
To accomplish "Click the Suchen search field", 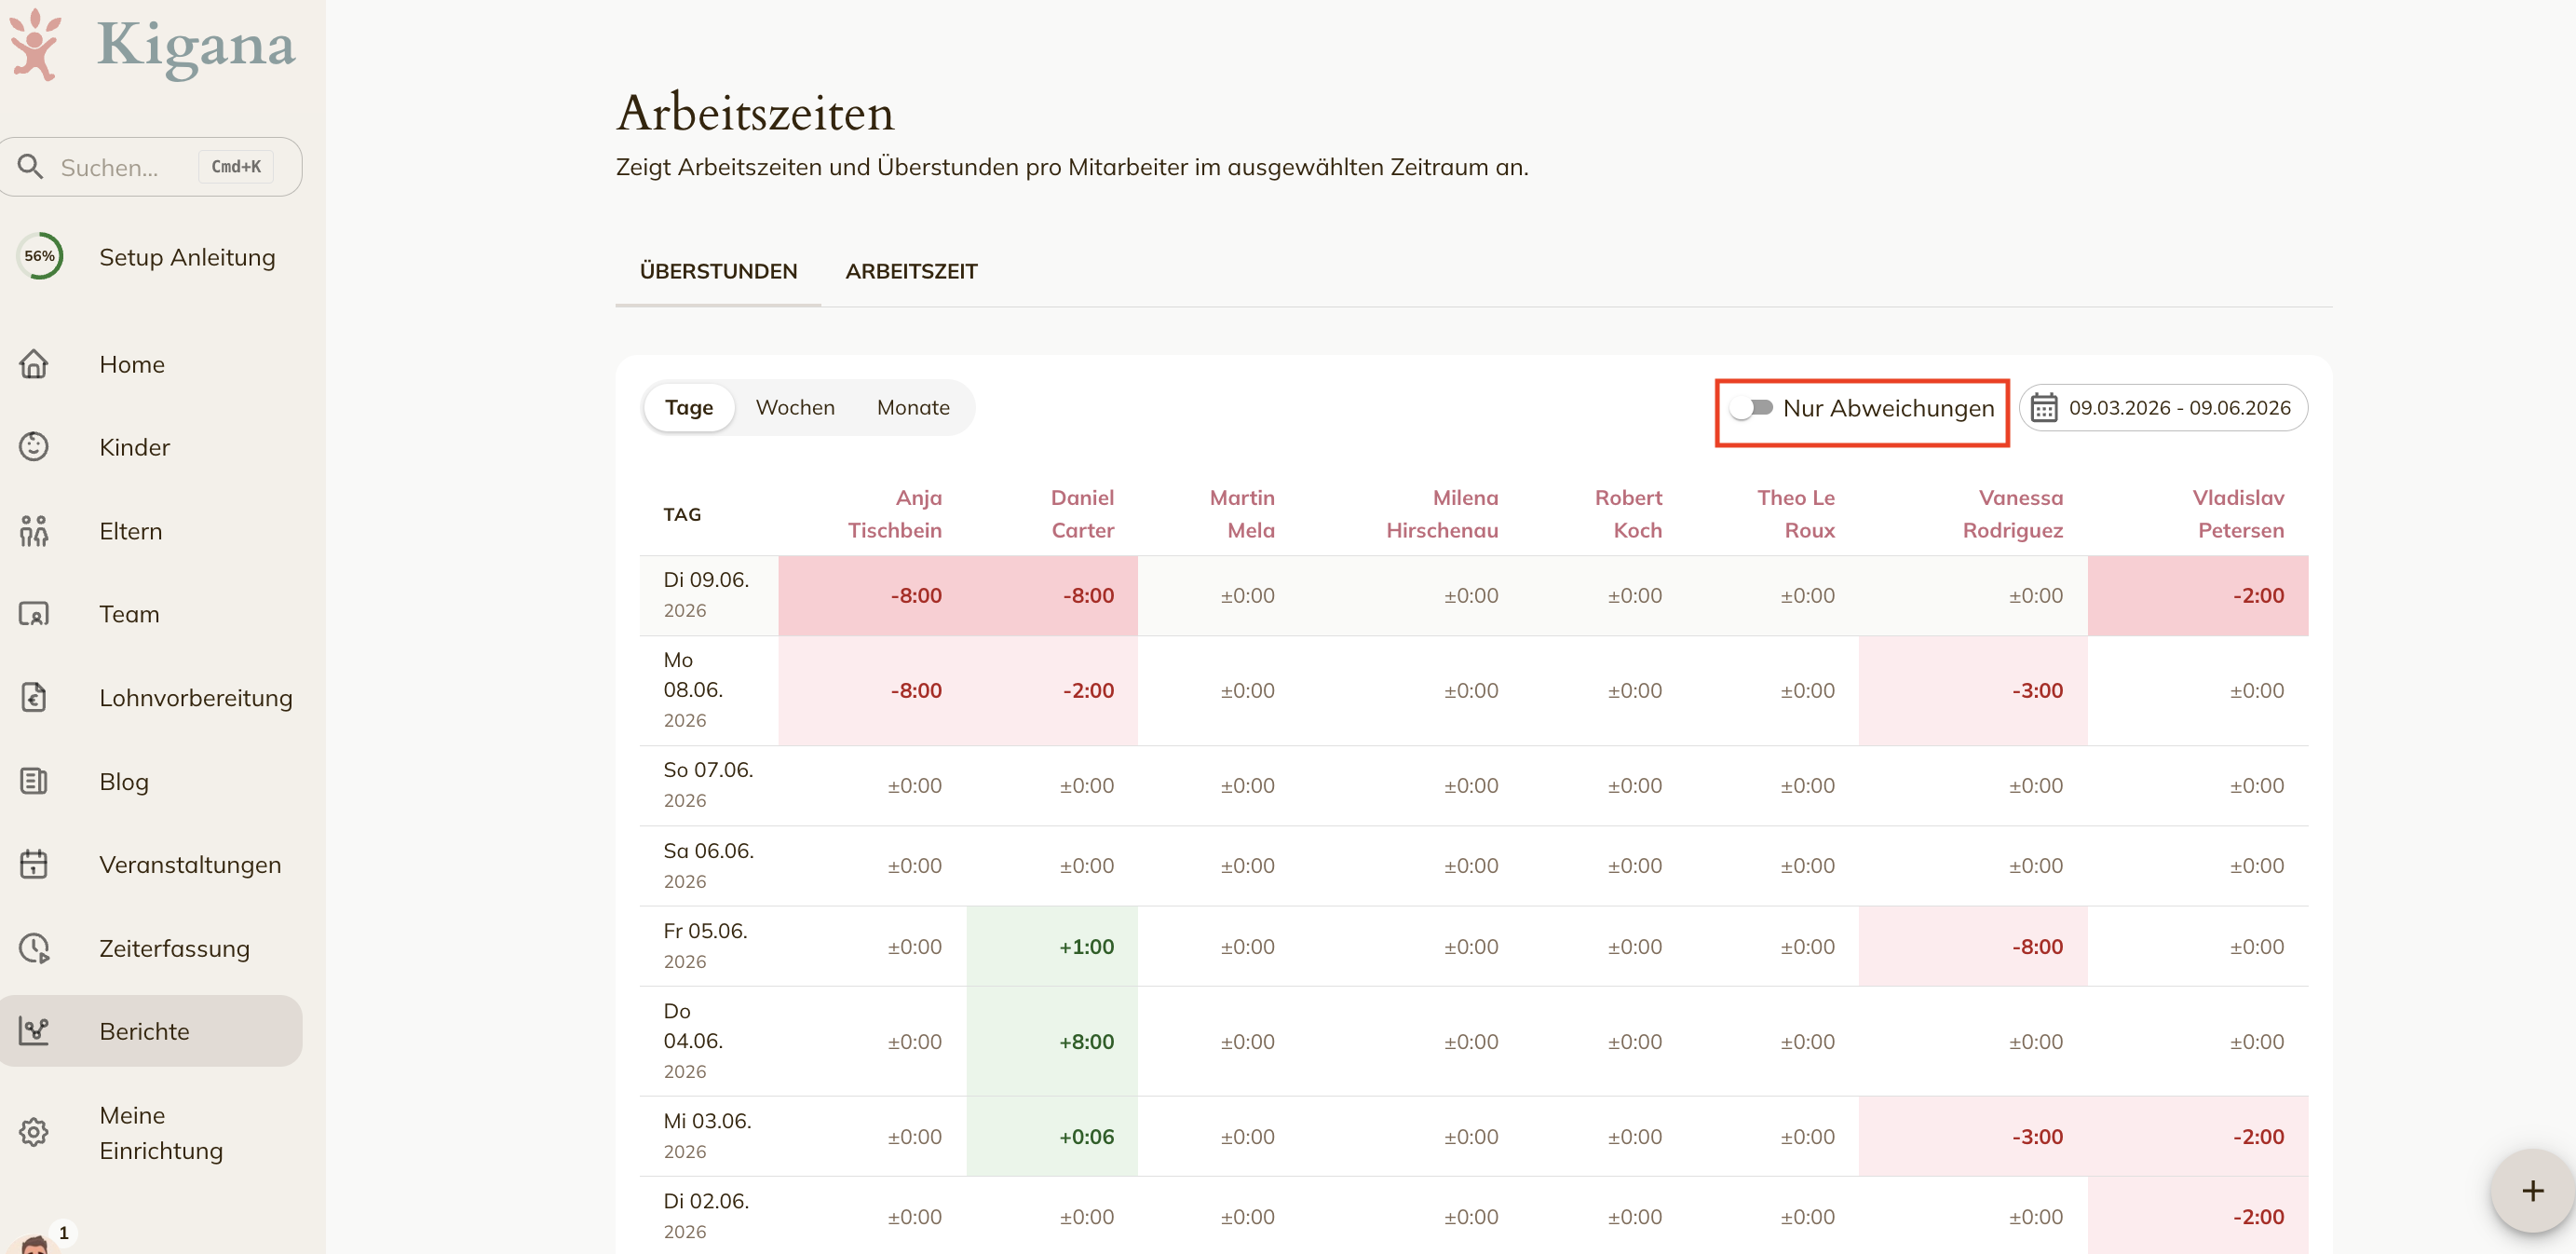I will [151, 167].
